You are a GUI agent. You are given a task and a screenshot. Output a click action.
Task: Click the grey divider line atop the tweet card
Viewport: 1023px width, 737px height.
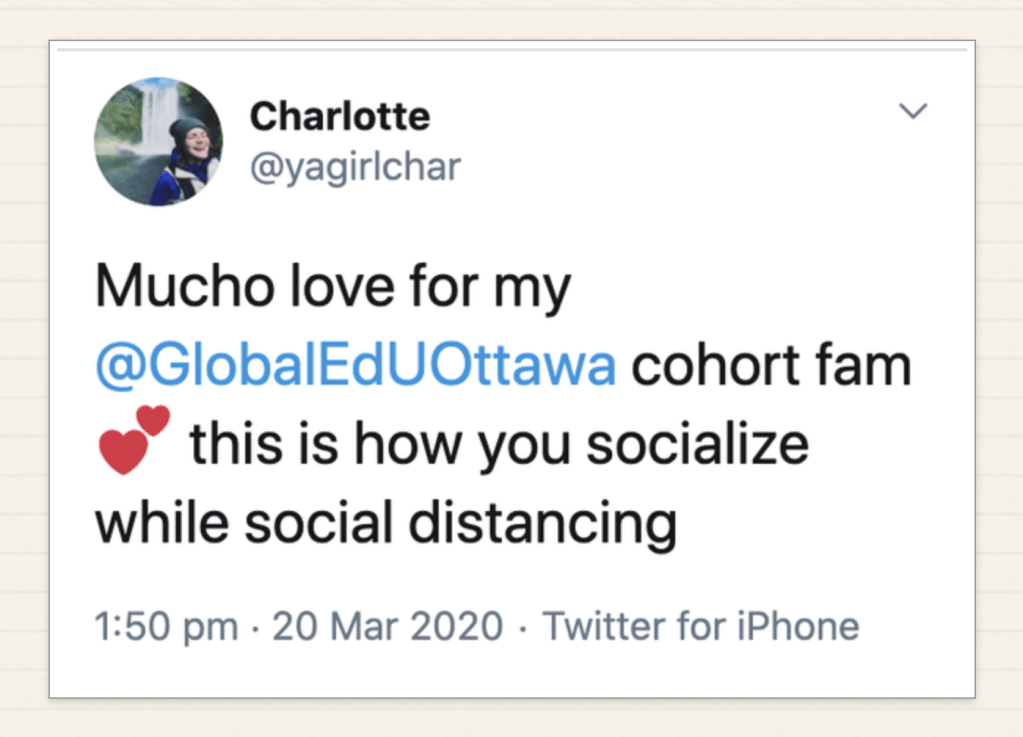tap(512, 49)
